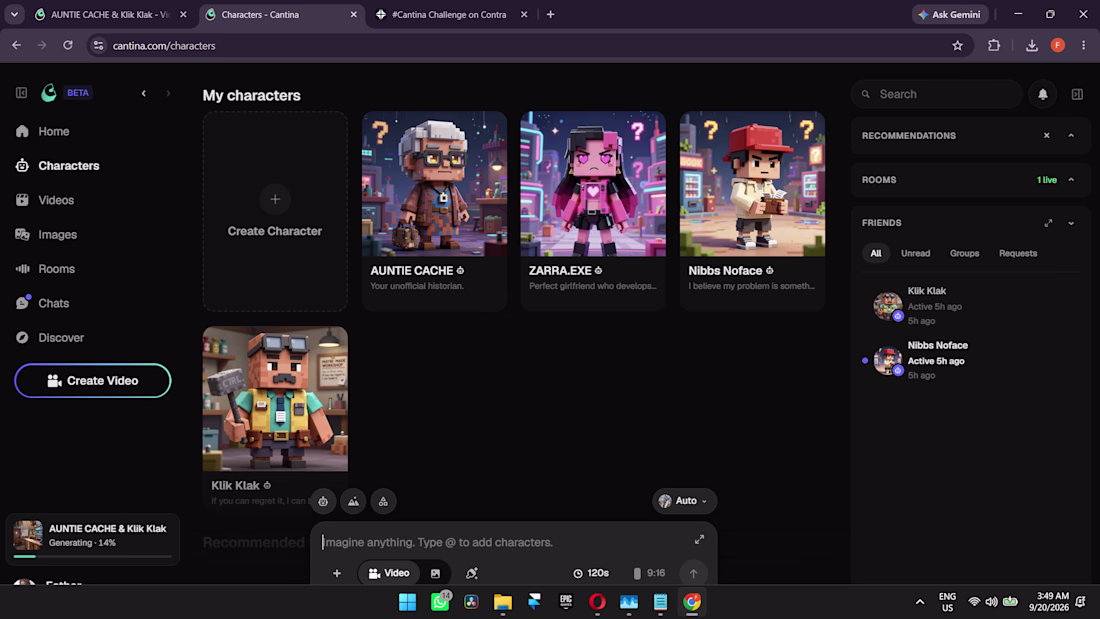Select Characters in the sidebar
Image resolution: width=1100 pixels, height=619 pixels.
[68, 166]
